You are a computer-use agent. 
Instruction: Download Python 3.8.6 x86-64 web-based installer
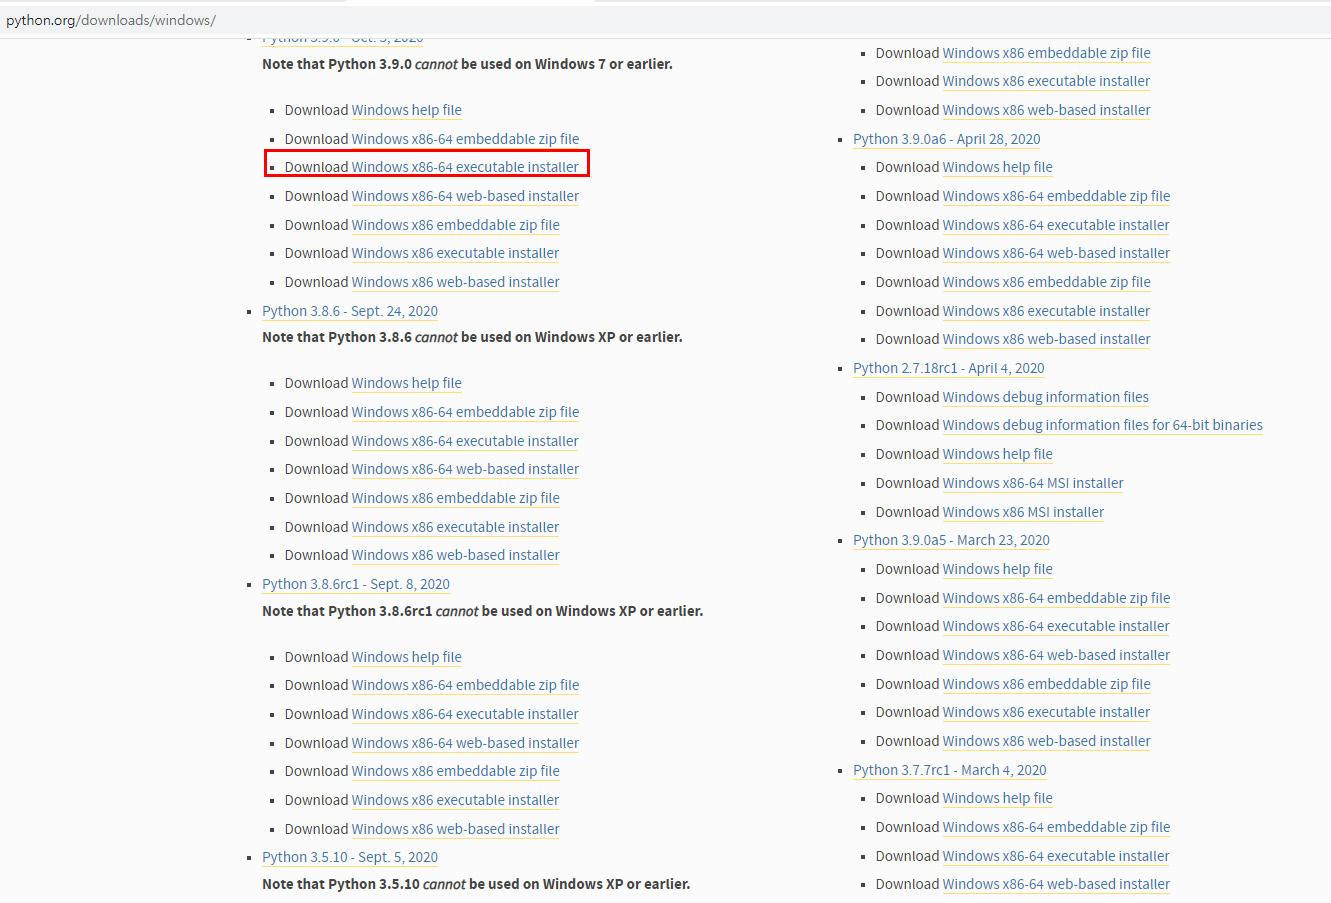(x=465, y=469)
